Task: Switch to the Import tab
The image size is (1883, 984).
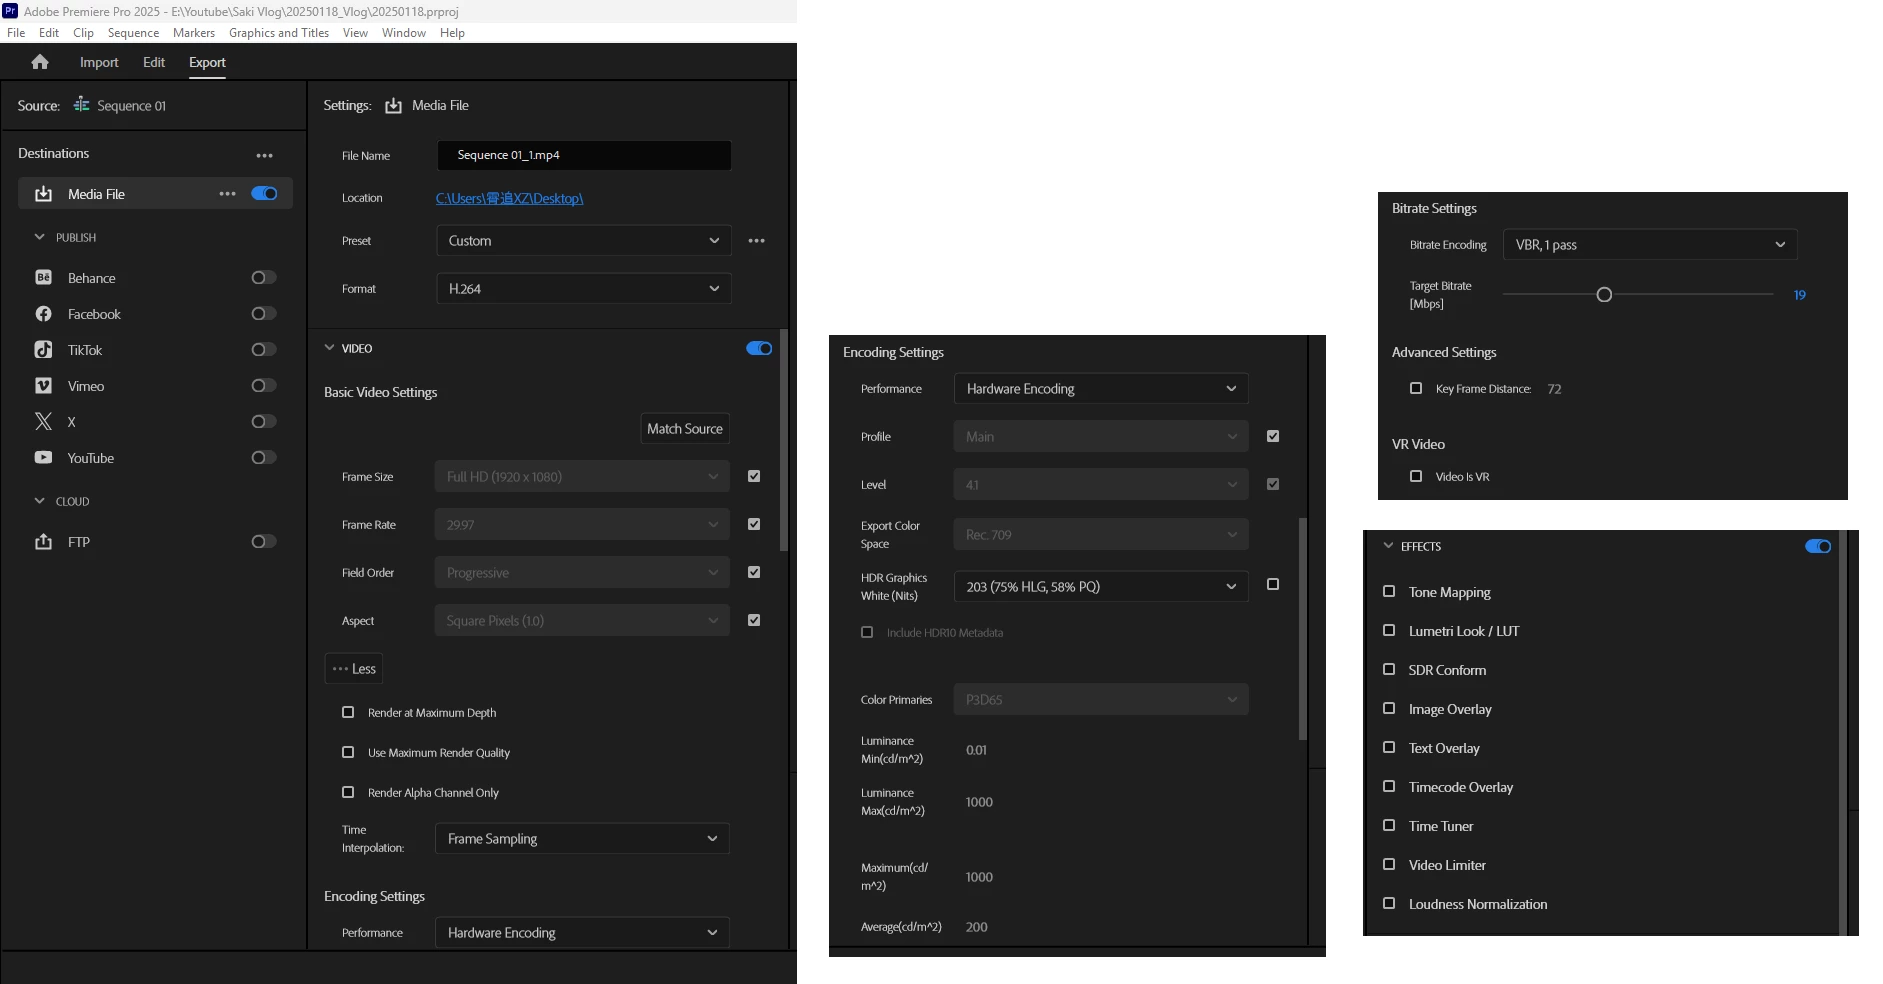Action: (x=99, y=62)
